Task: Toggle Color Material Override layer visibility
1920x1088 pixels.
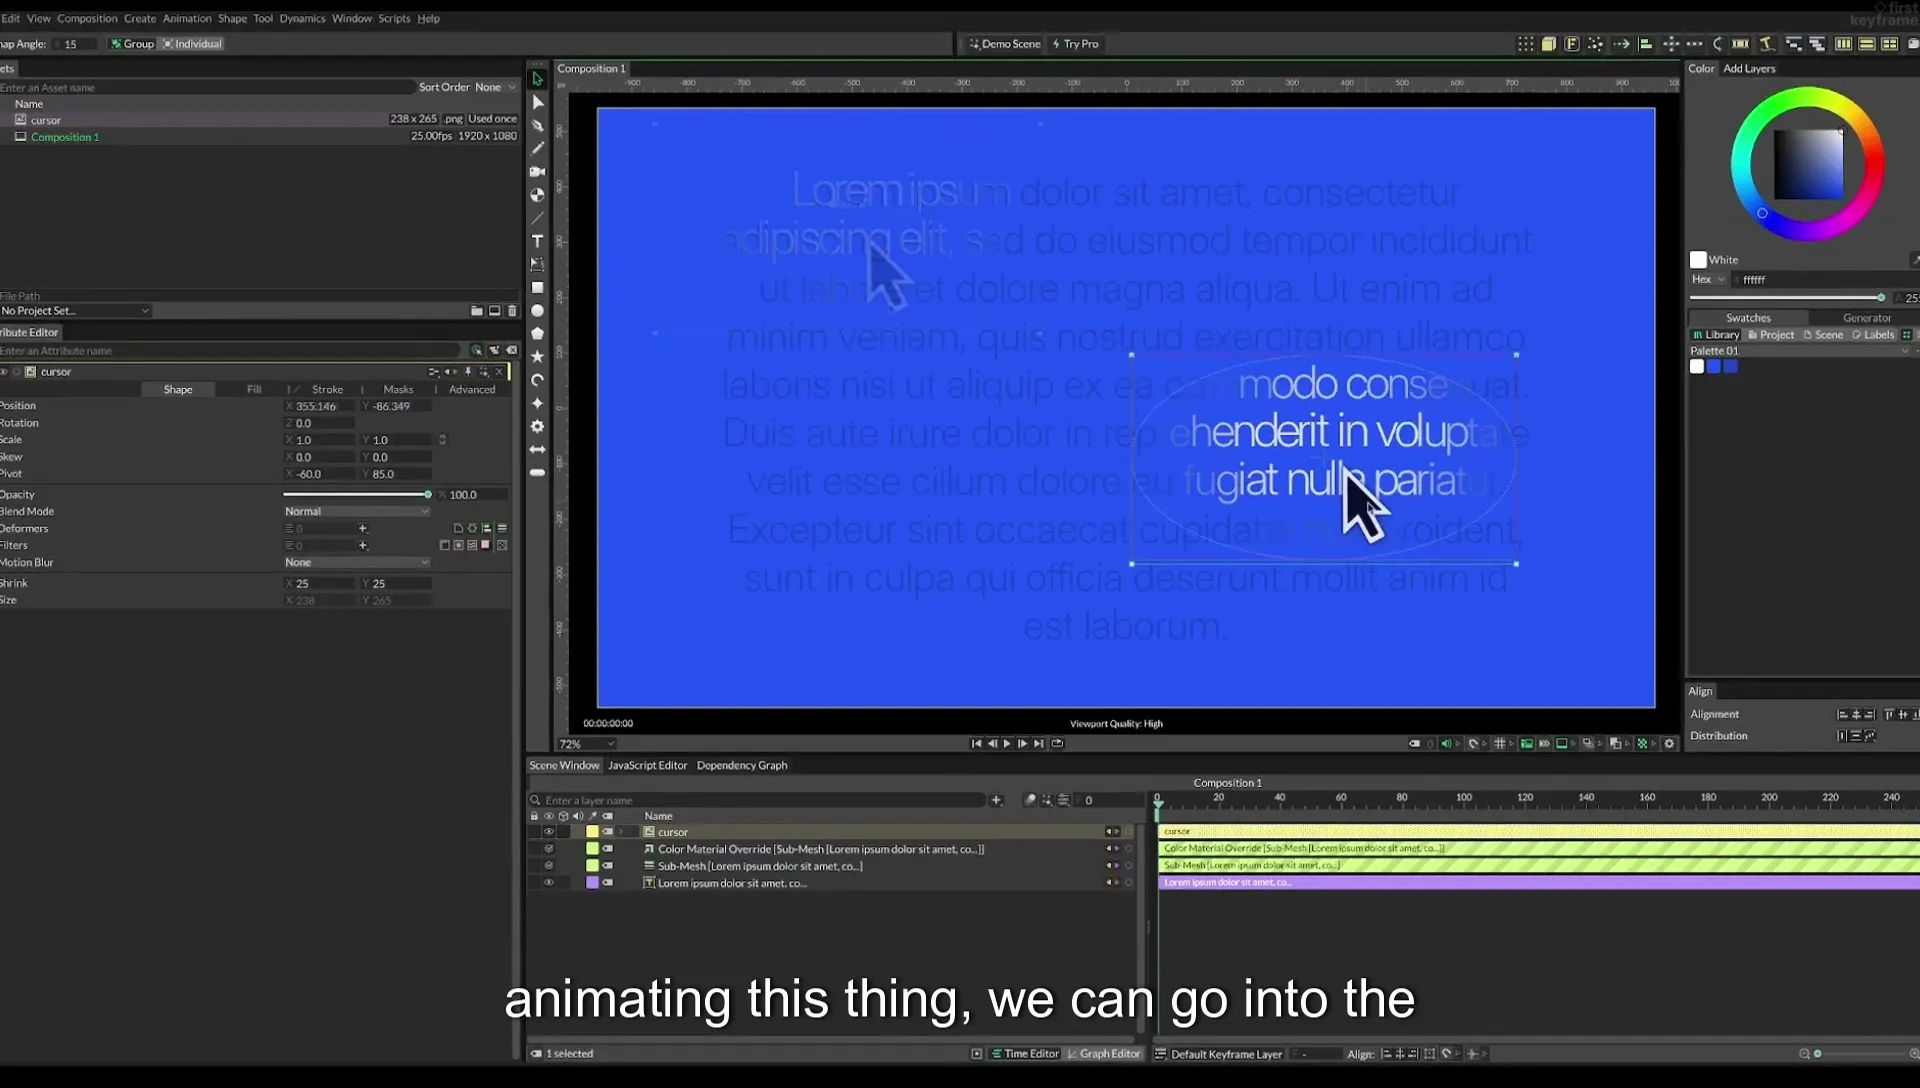Action: pyautogui.click(x=548, y=849)
